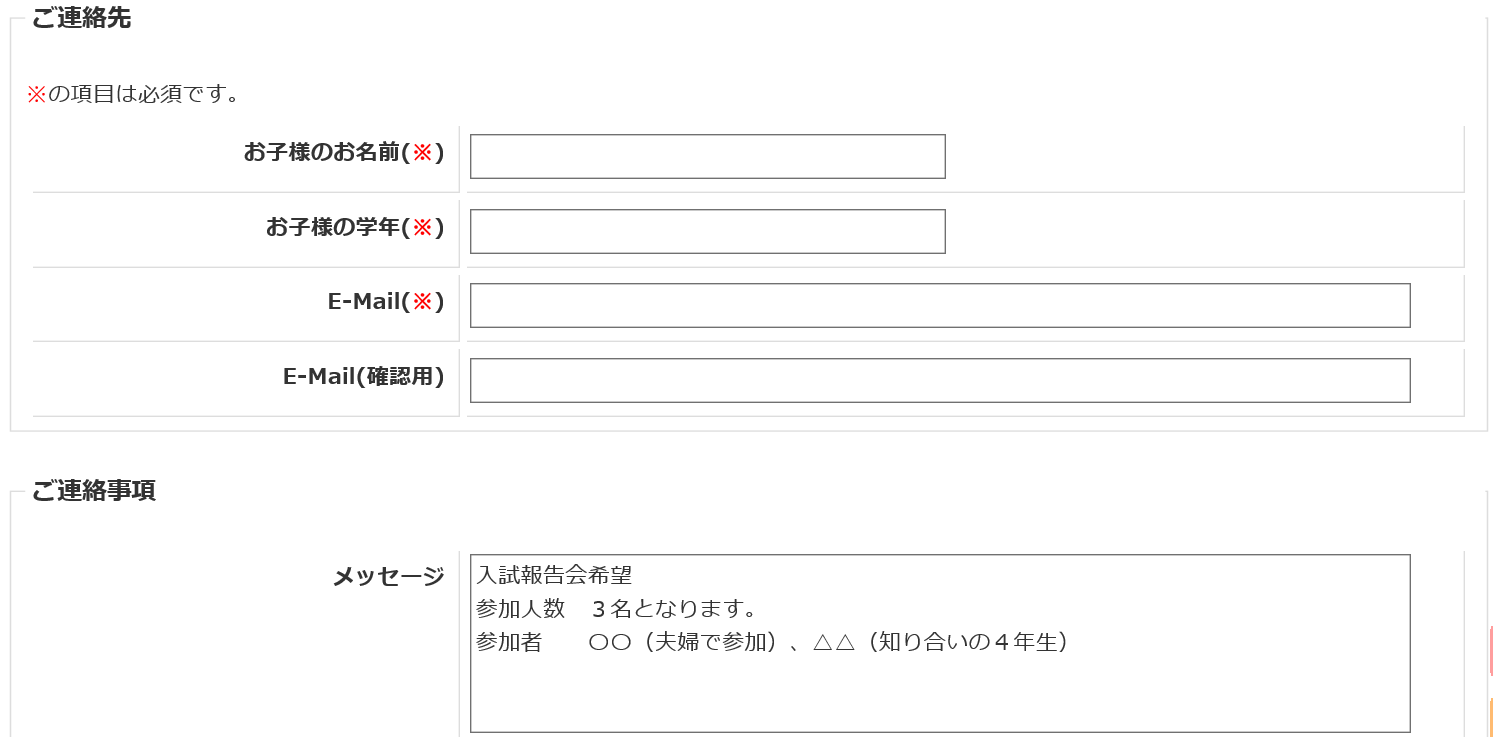The width and height of the screenshot is (1493, 737).
Task: Focus the お子様の学年 text box
Action: (707, 232)
